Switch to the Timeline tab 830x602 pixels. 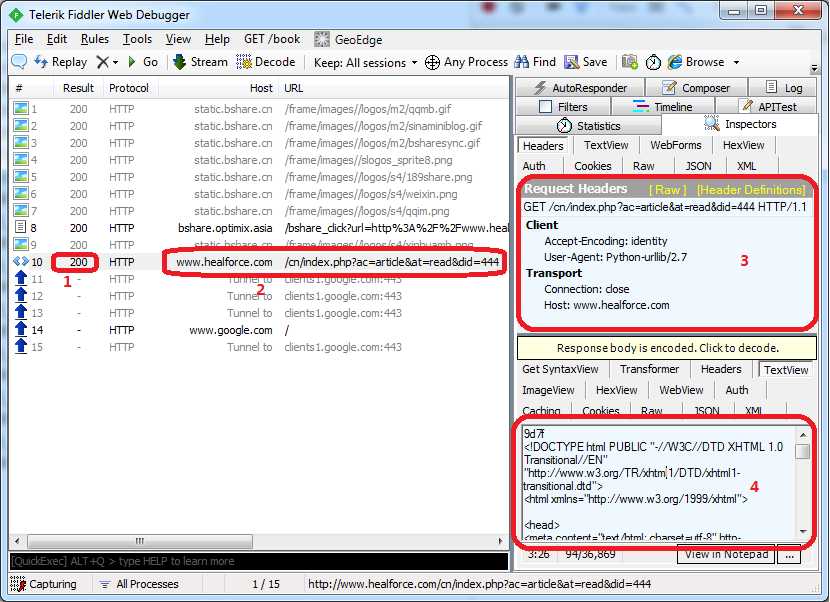tap(663, 107)
